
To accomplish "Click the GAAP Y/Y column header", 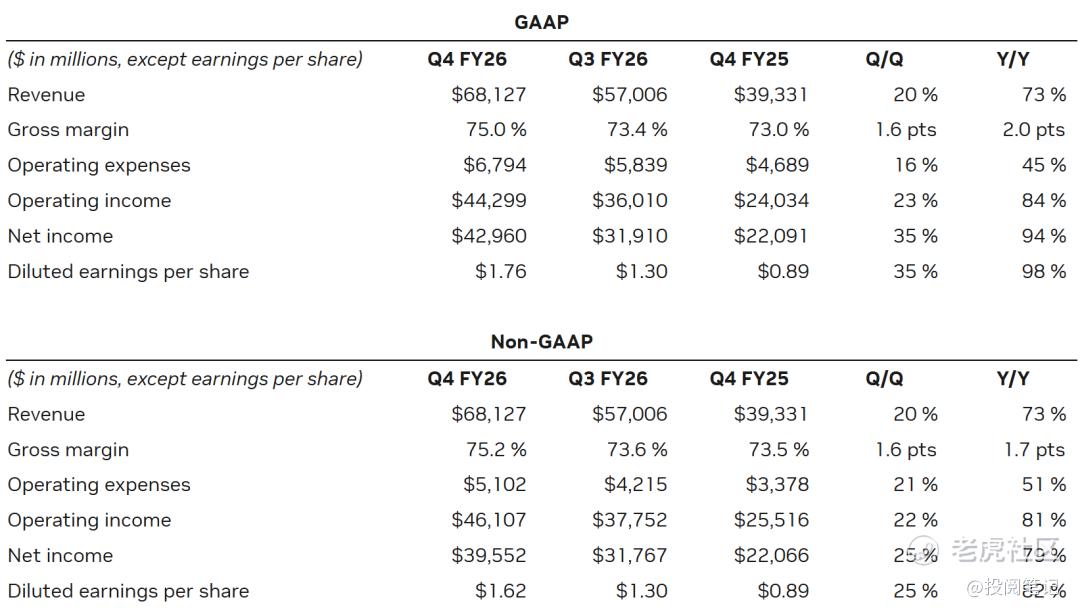I will (1012, 59).
